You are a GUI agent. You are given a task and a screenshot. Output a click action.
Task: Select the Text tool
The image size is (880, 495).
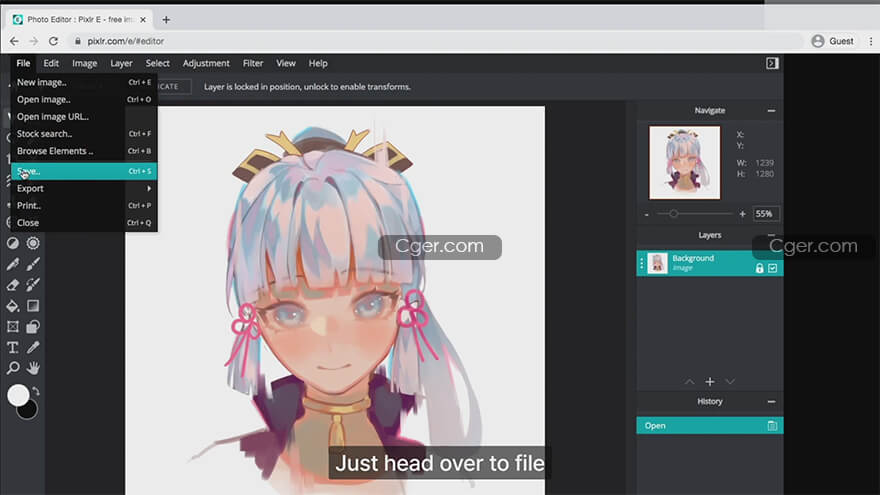13,347
